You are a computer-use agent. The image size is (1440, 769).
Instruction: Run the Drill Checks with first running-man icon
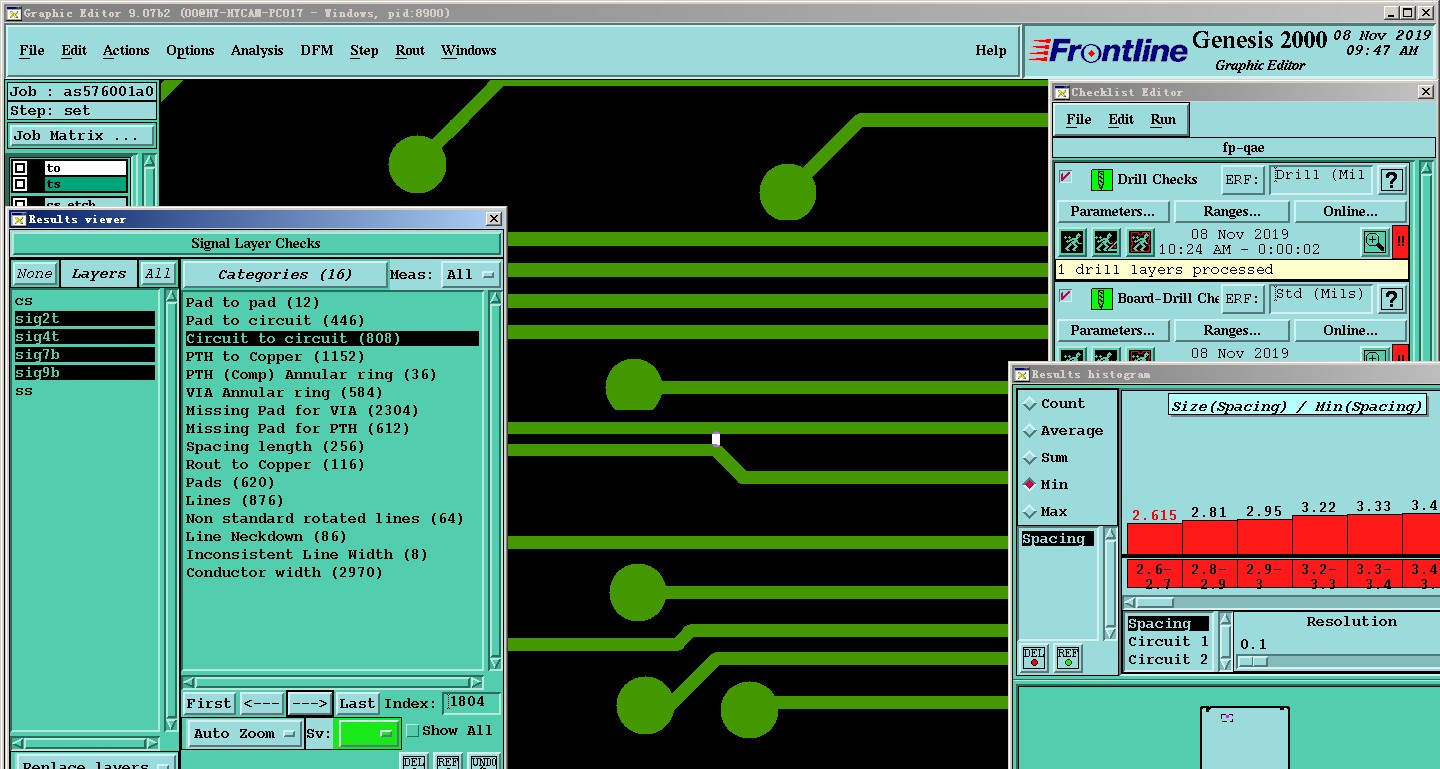coord(1072,242)
